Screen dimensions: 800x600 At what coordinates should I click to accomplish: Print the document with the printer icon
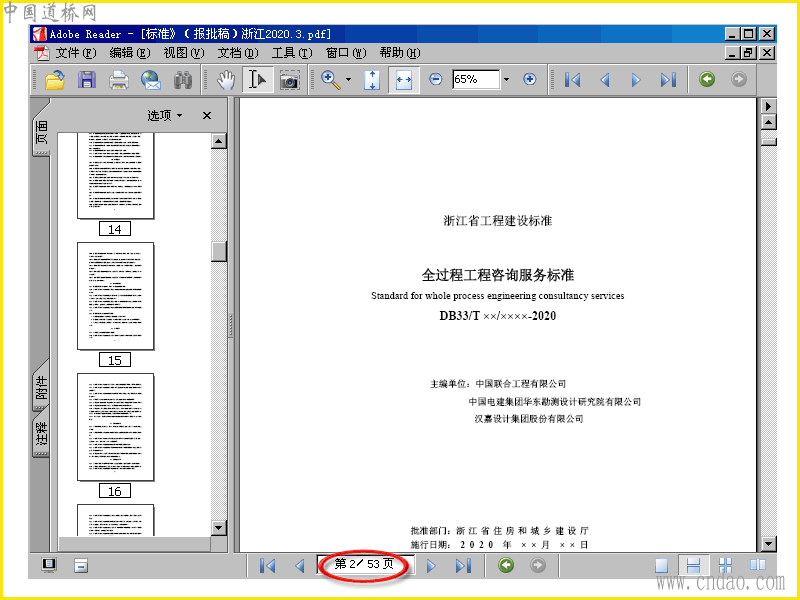[118, 80]
